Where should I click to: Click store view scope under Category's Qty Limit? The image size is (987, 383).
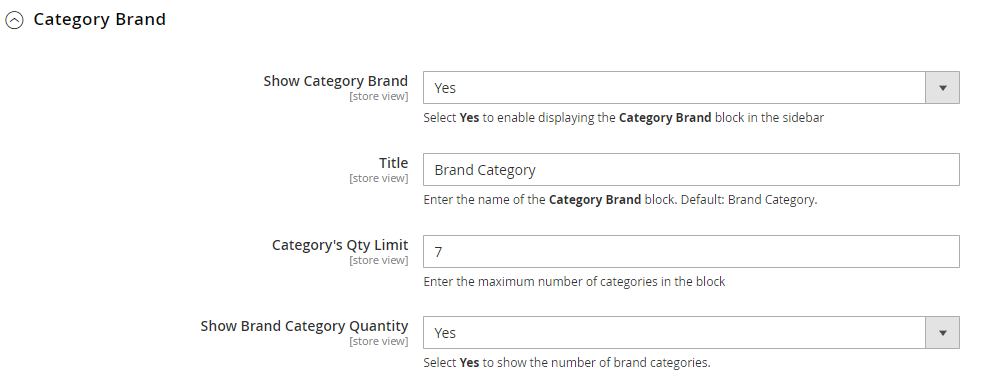(x=378, y=260)
